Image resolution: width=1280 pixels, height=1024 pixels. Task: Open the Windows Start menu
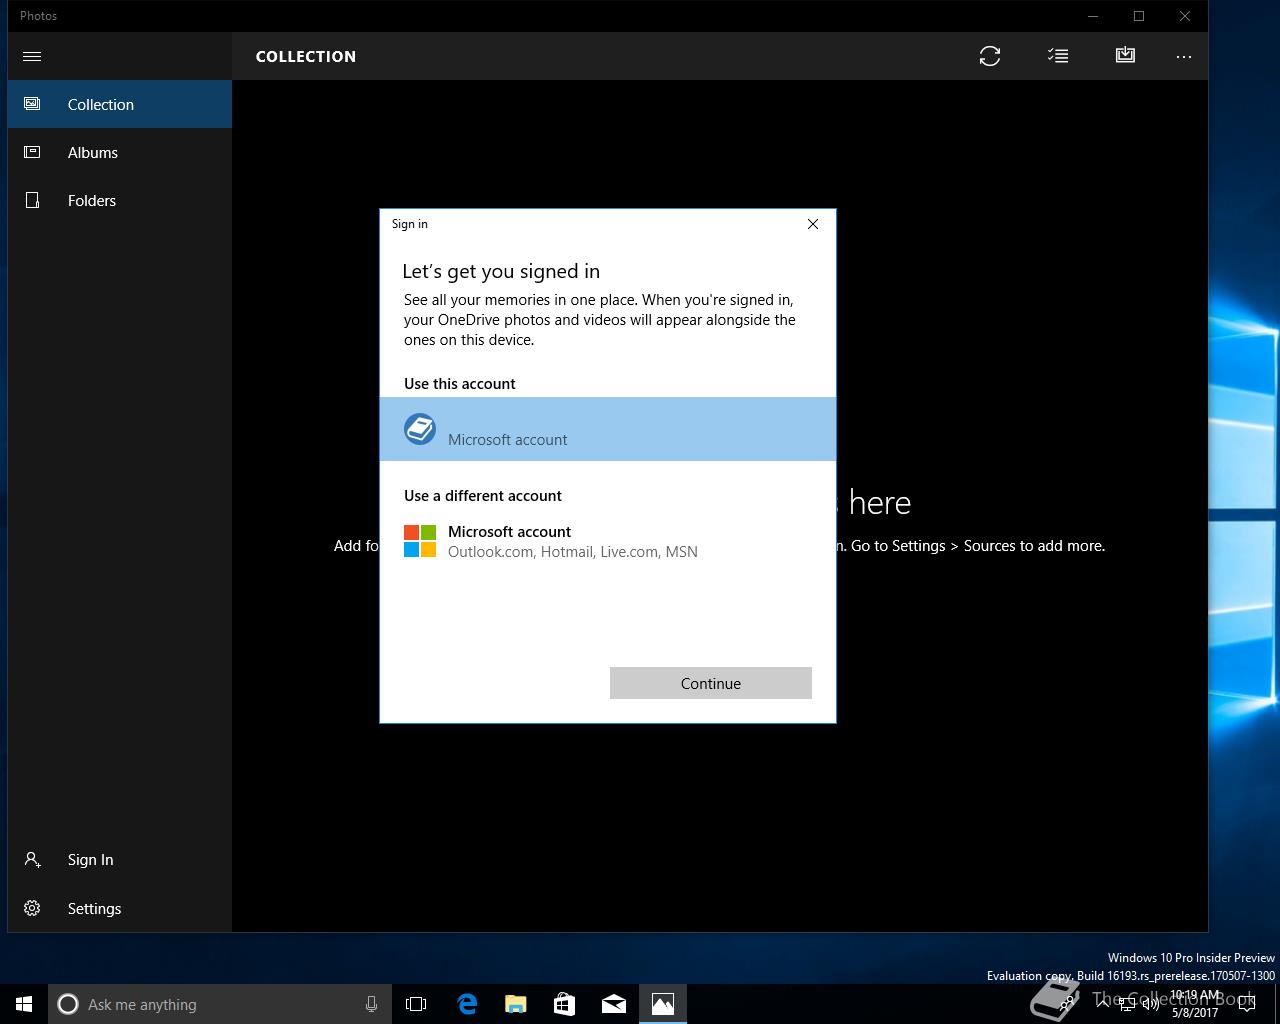[x=24, y=1004]
